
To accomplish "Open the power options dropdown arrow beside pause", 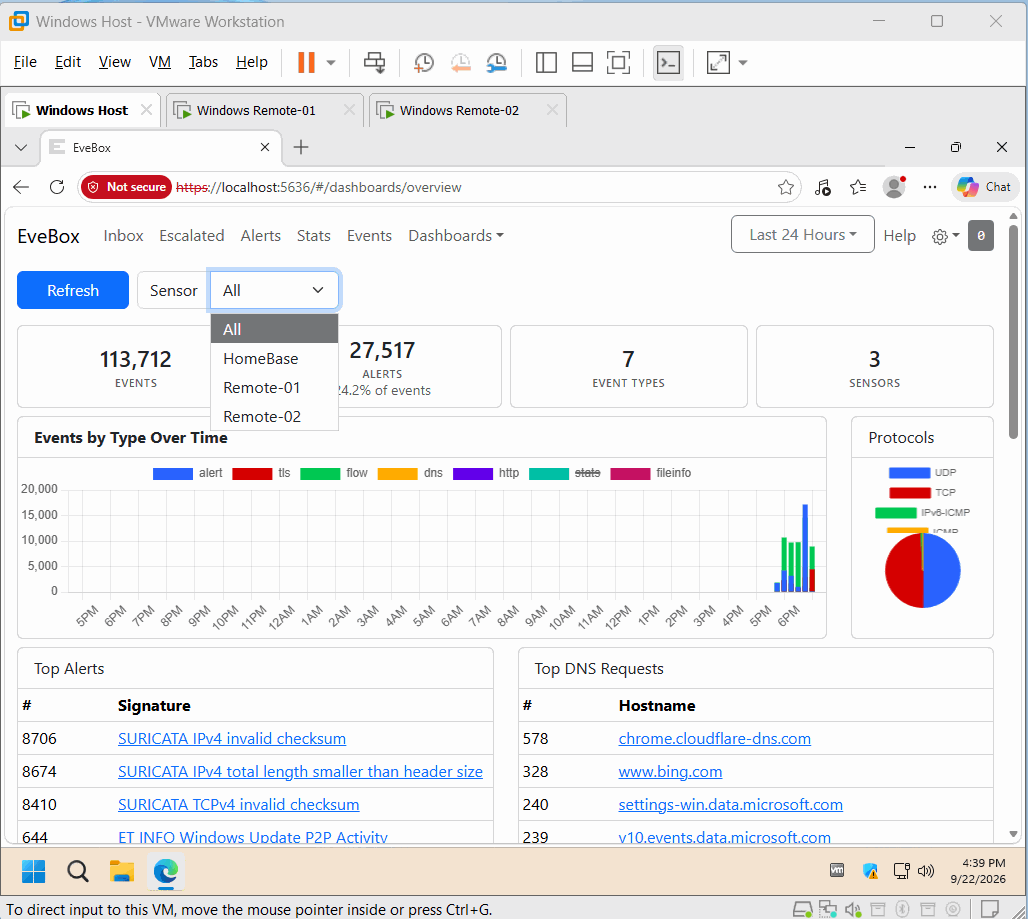I will click(331, 63).
